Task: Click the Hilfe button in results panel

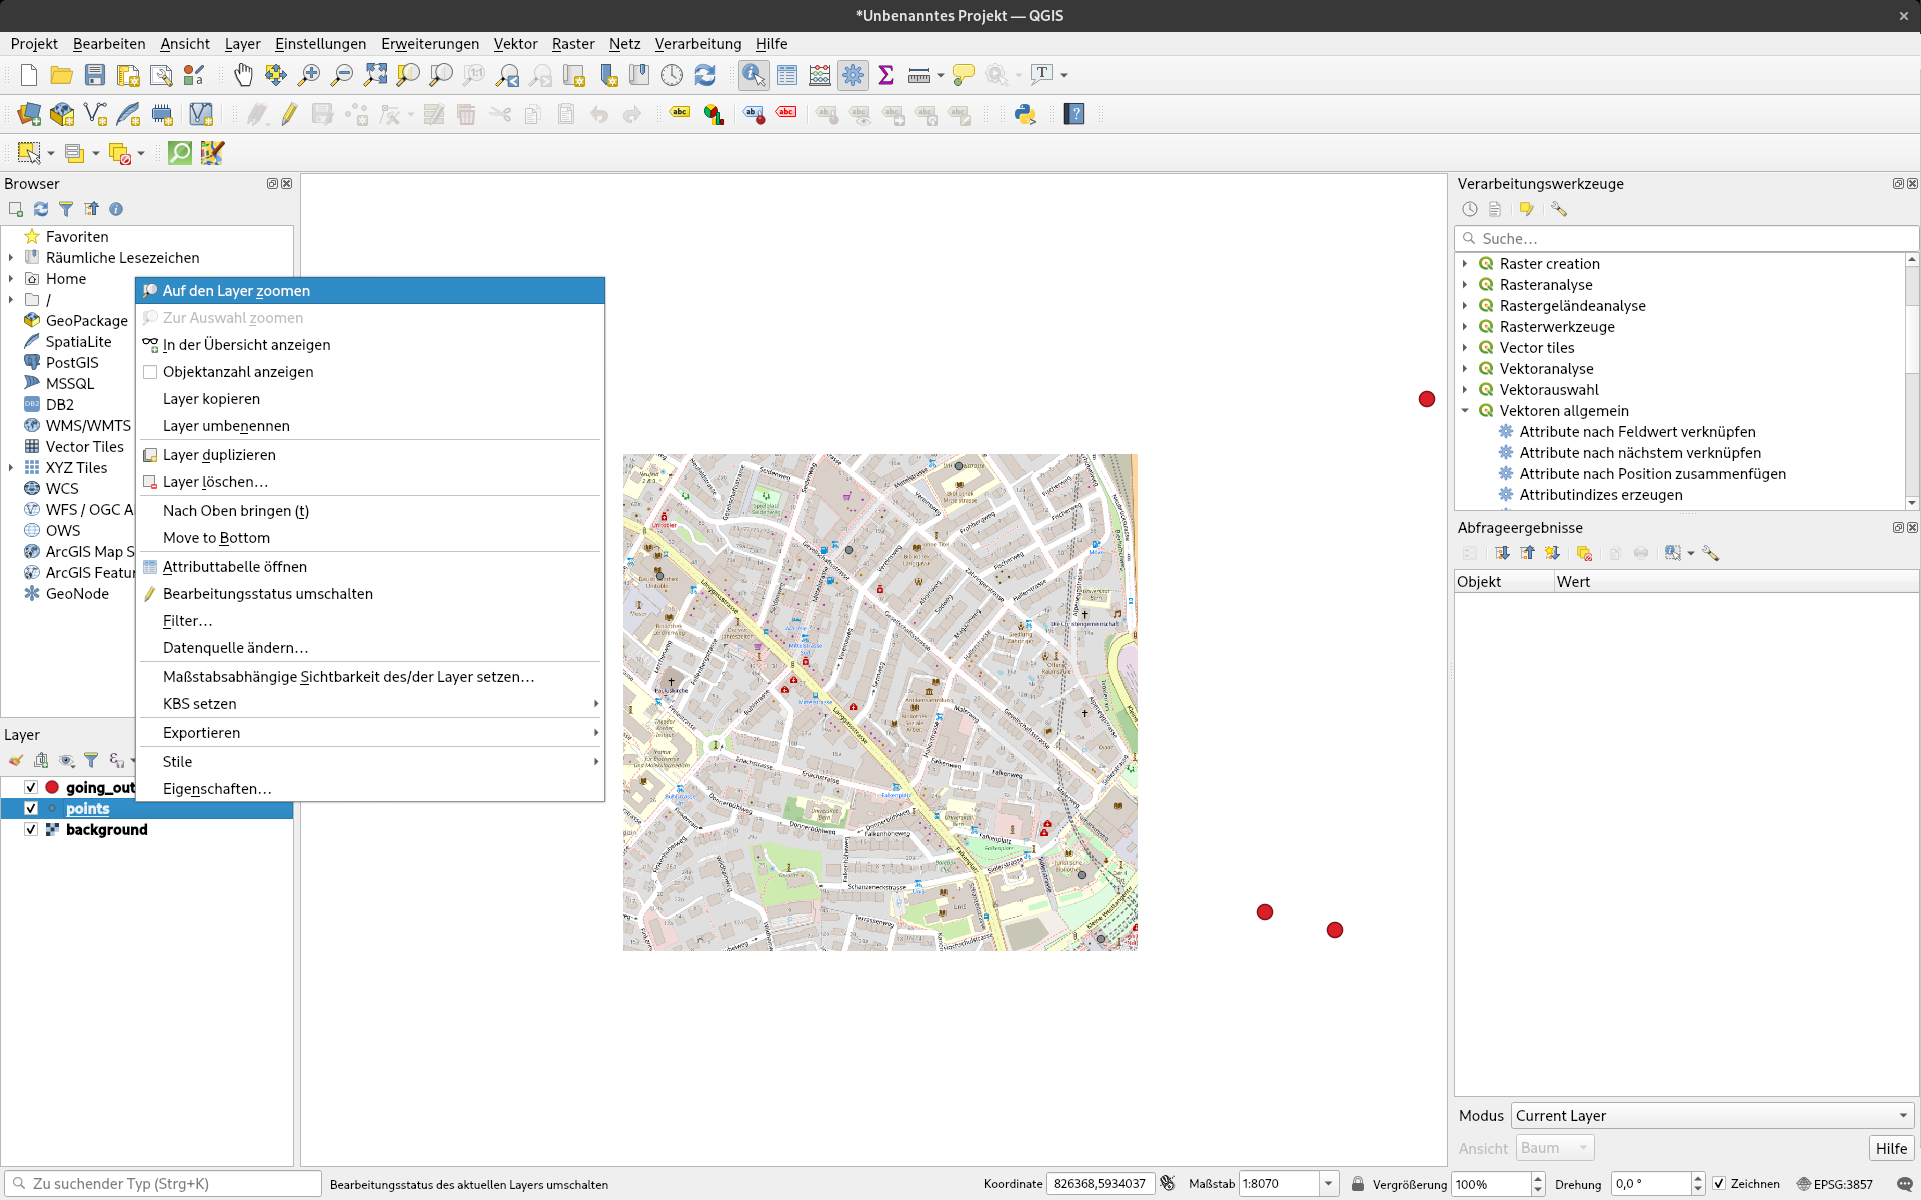Action: [1890, 1148]
